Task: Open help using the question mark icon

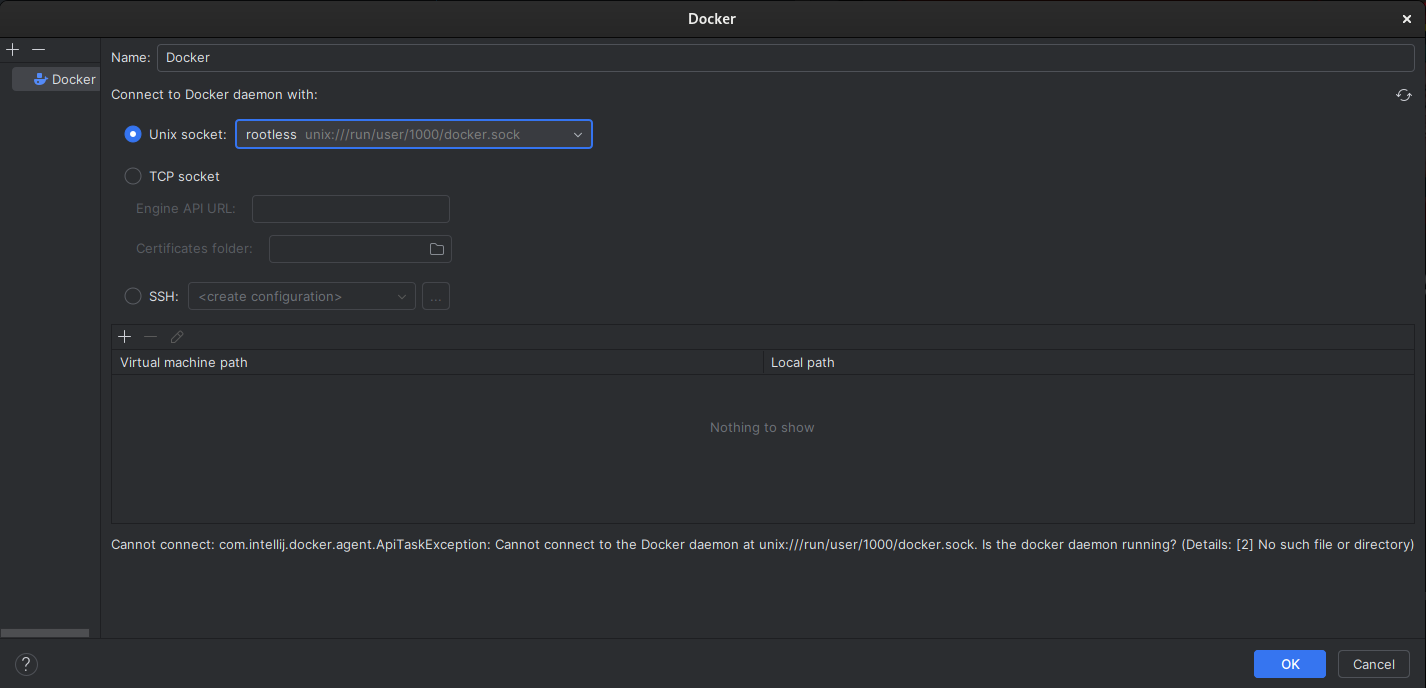Action: 25,664
